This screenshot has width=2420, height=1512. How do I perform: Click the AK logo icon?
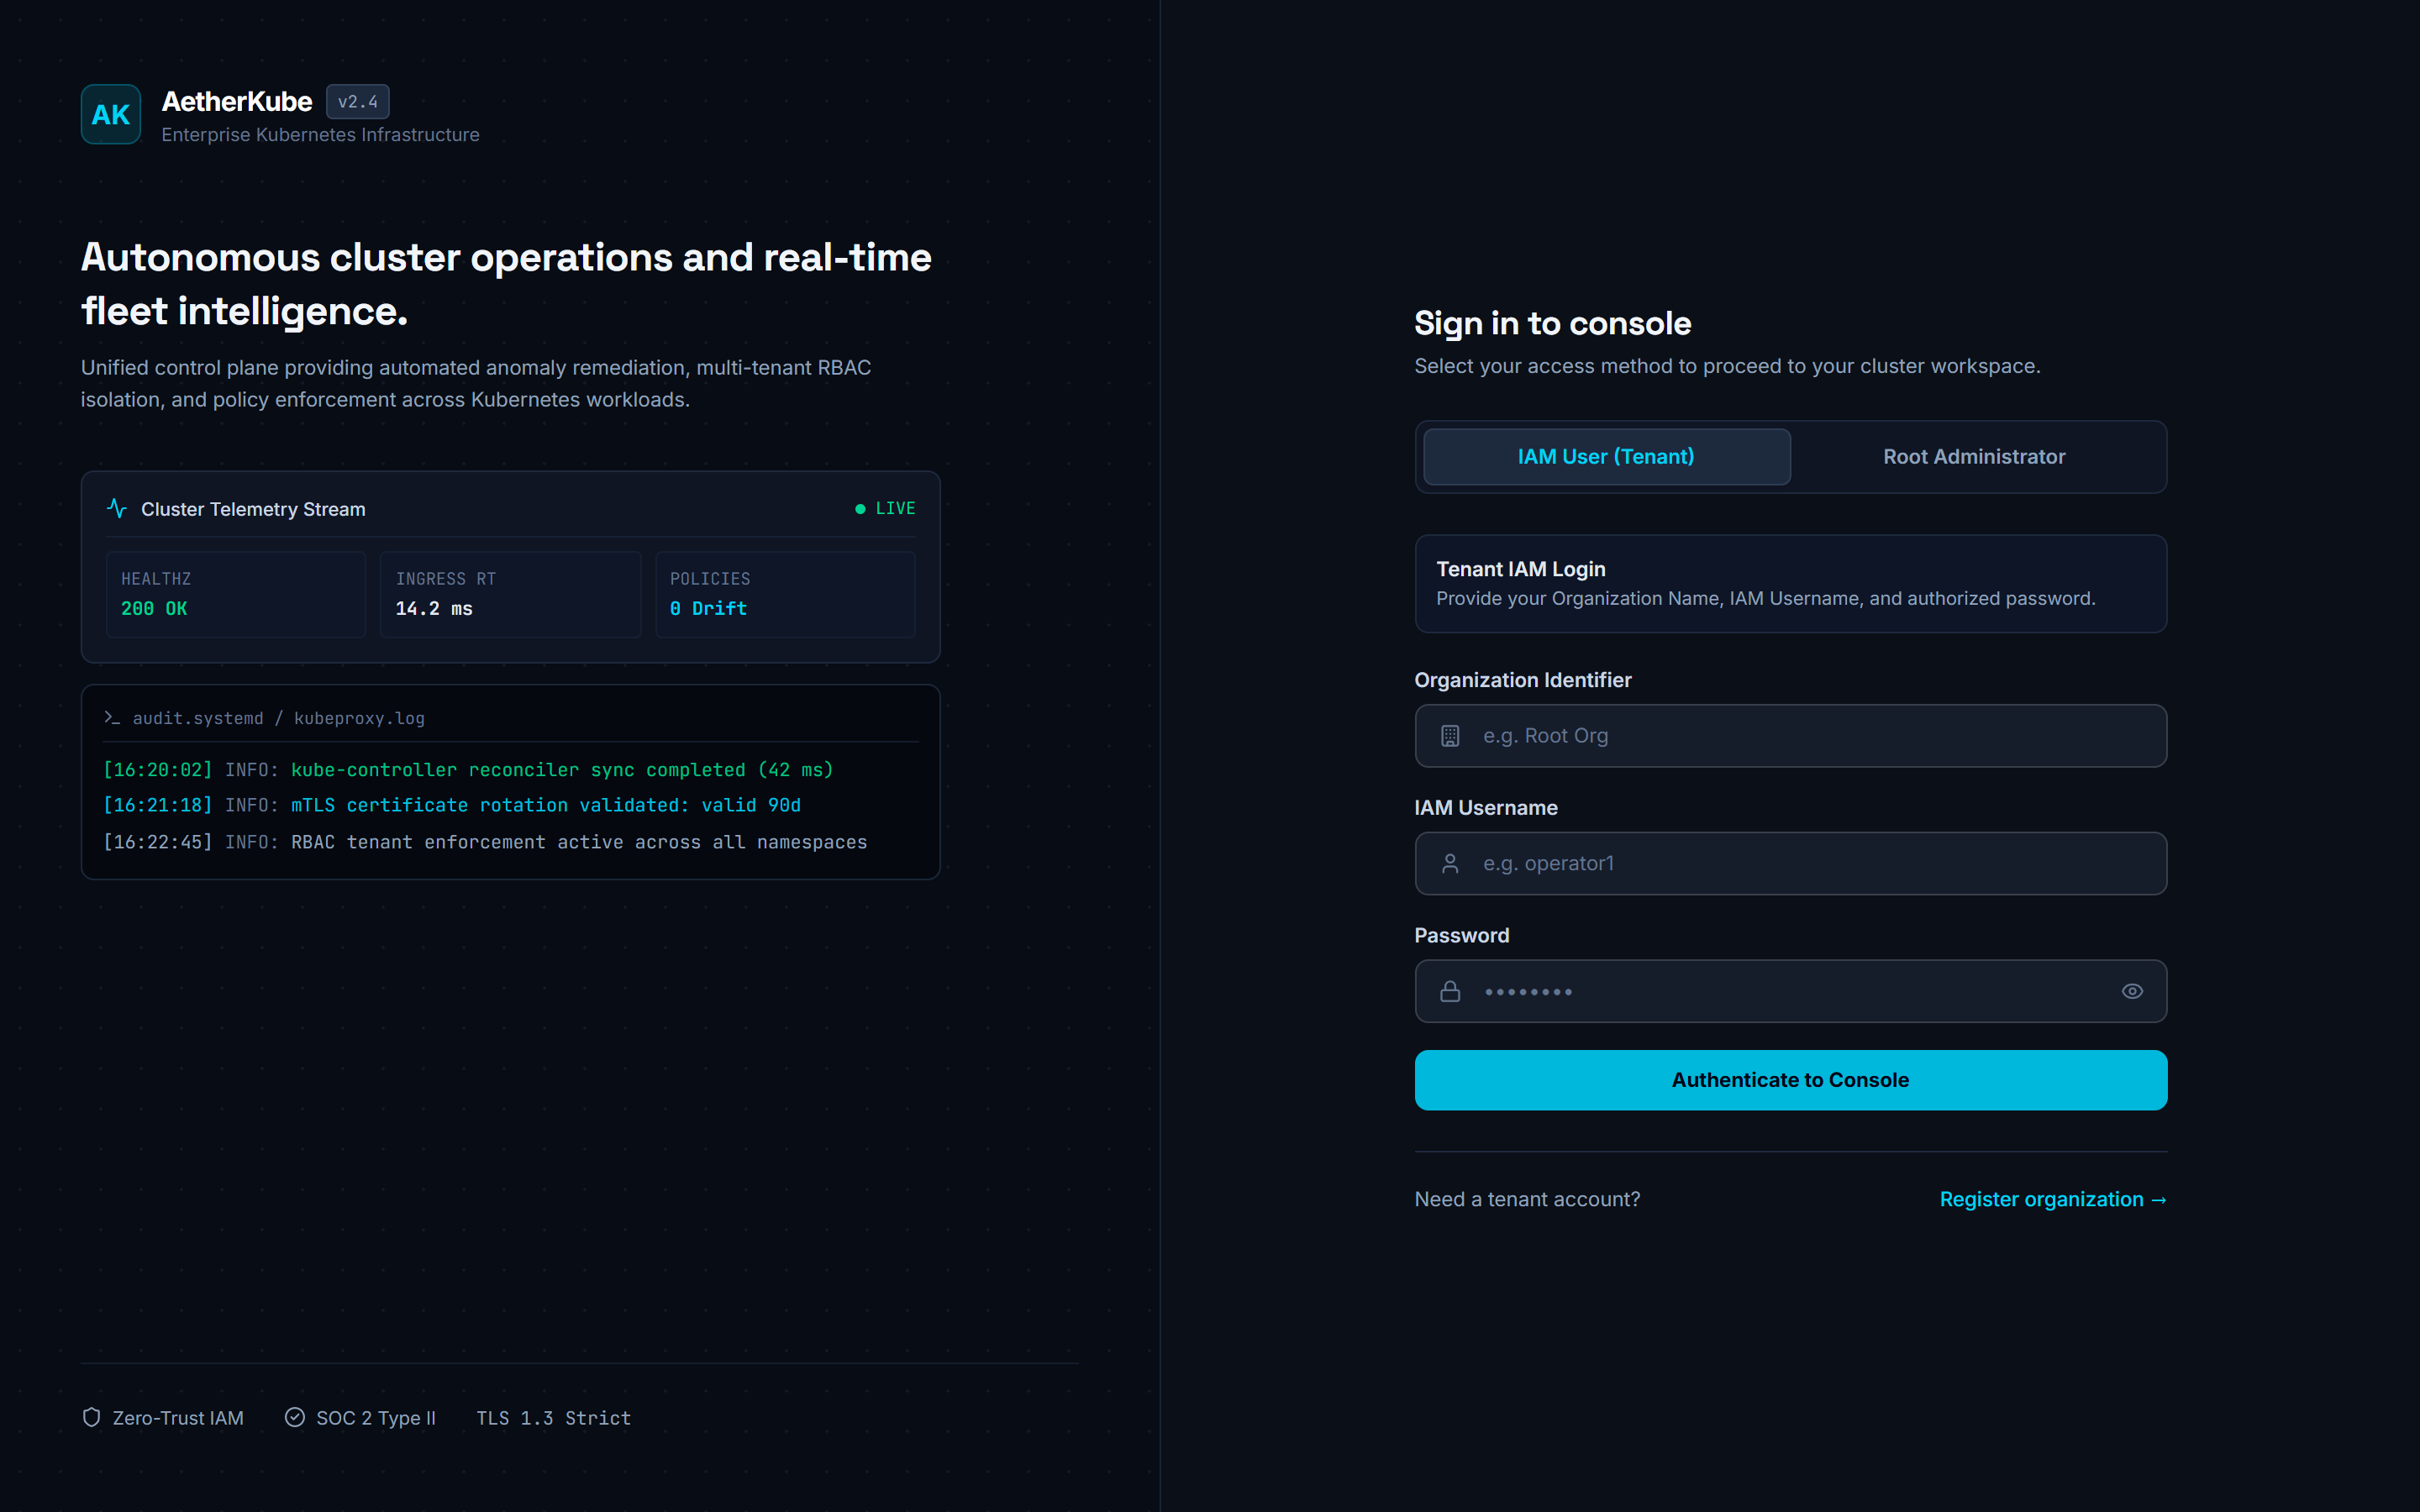111,114
